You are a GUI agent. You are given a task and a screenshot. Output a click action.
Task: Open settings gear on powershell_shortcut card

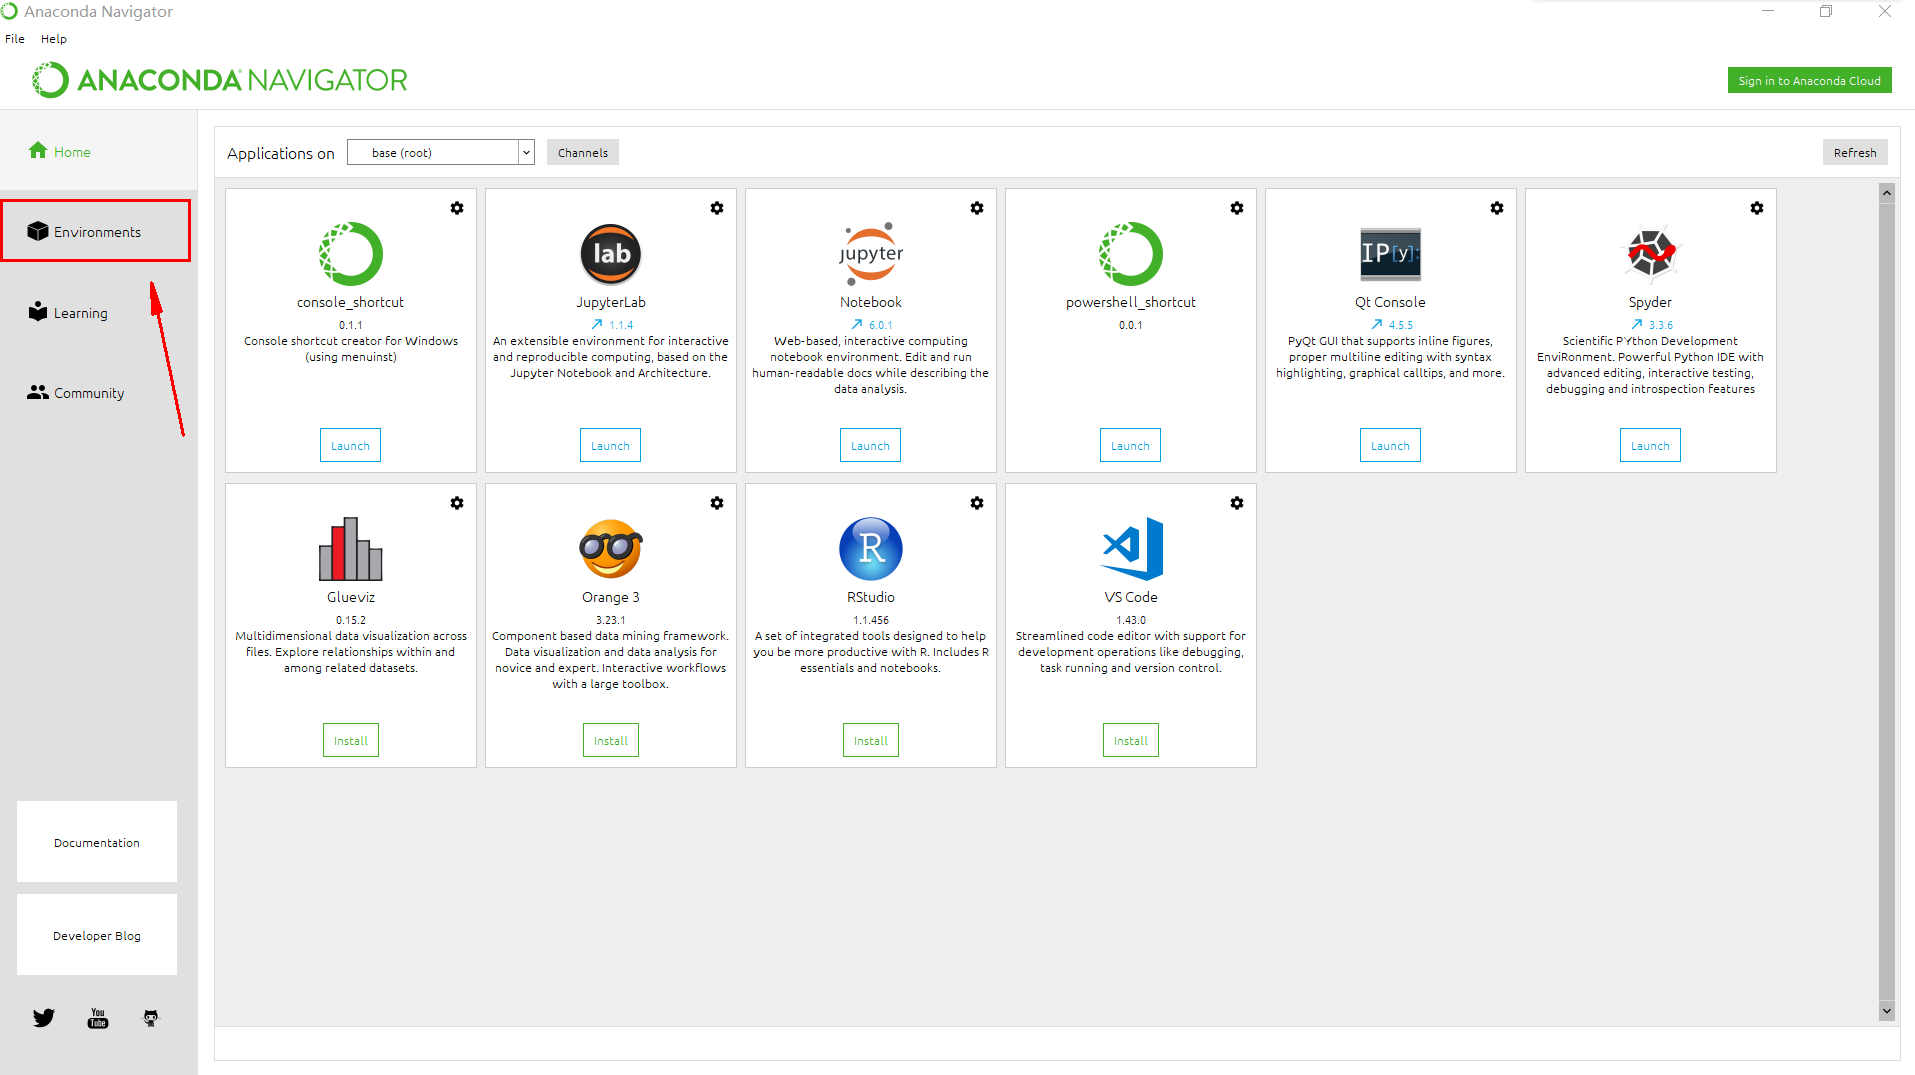pos(1237,208)
